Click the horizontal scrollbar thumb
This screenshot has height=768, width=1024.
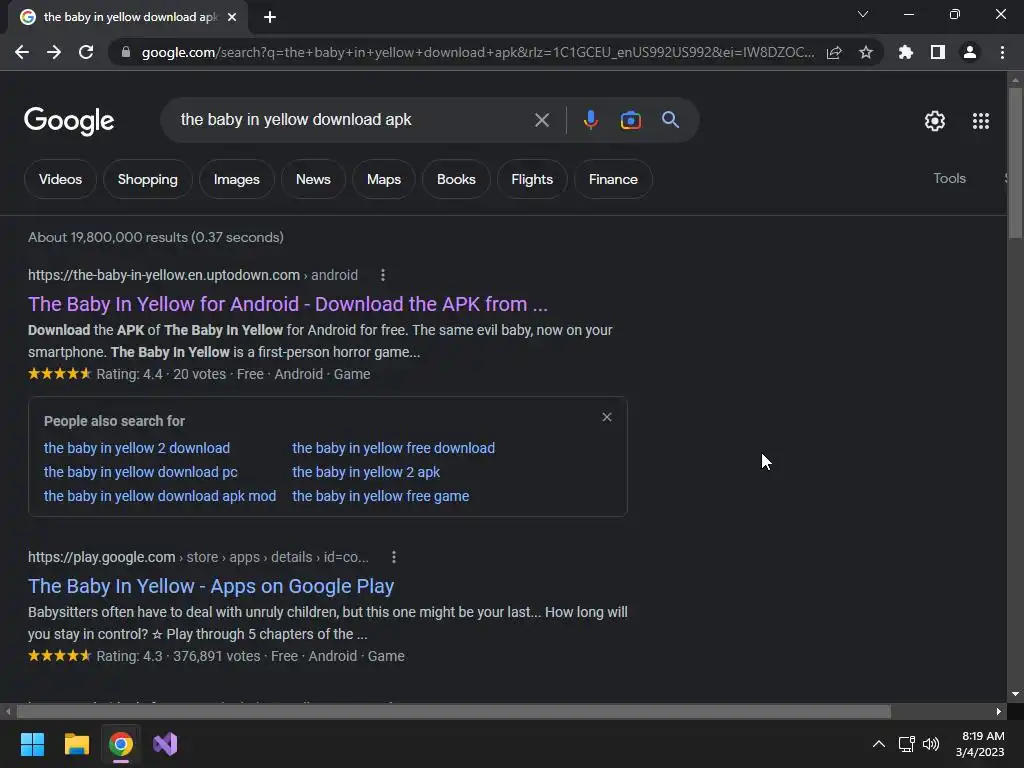[x=453, y=711]
